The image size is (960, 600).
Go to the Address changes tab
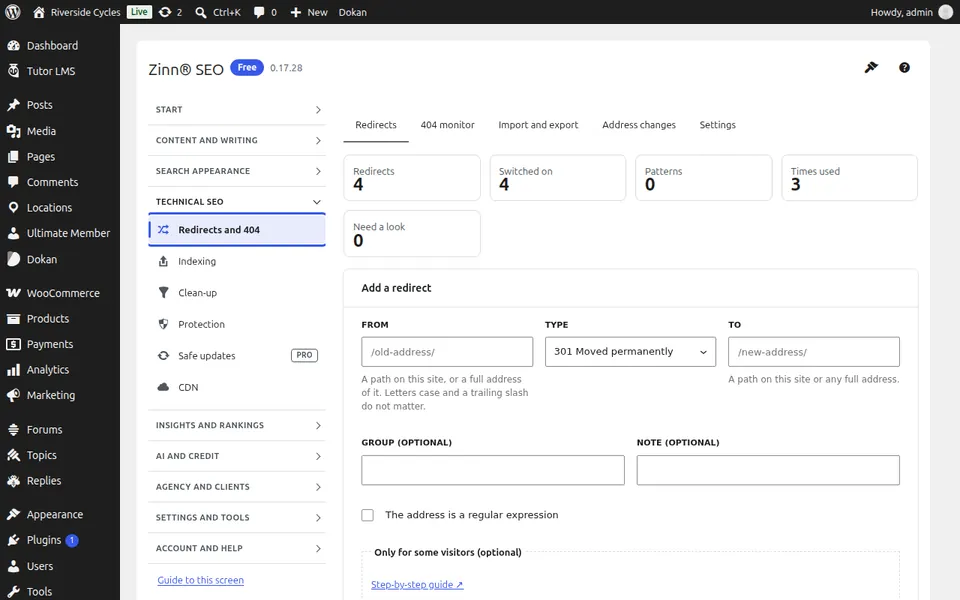pos(639,125)
